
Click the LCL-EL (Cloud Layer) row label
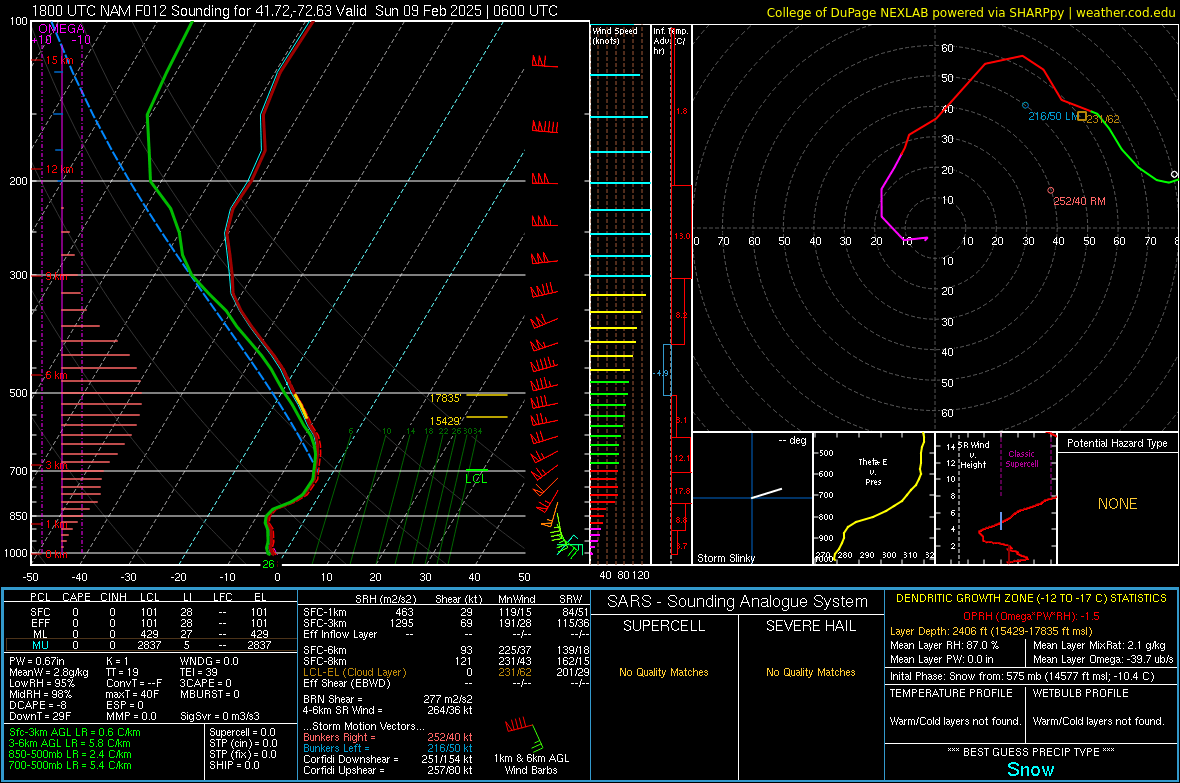(354, 672)
